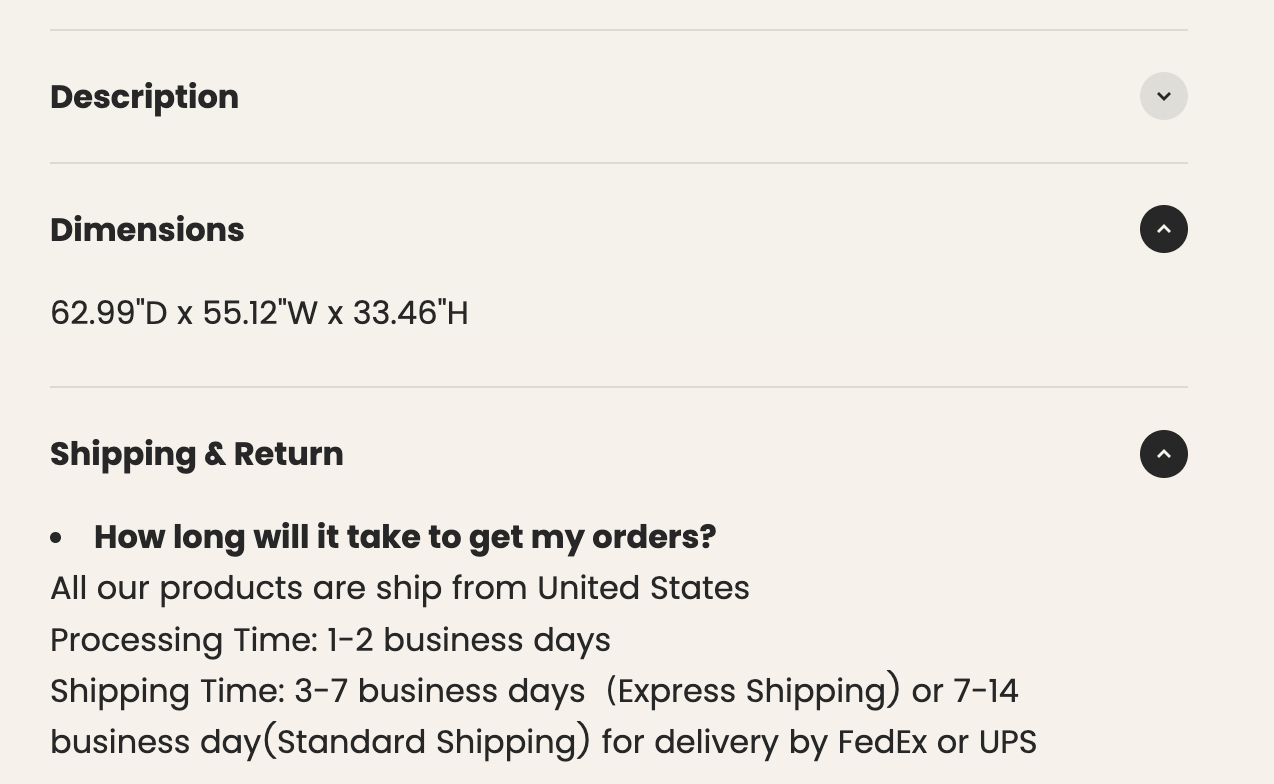Click the "Standard Shipping" text in parentheses
The width and height of the screenshot is (1274, 784).
tap(427, 742)
